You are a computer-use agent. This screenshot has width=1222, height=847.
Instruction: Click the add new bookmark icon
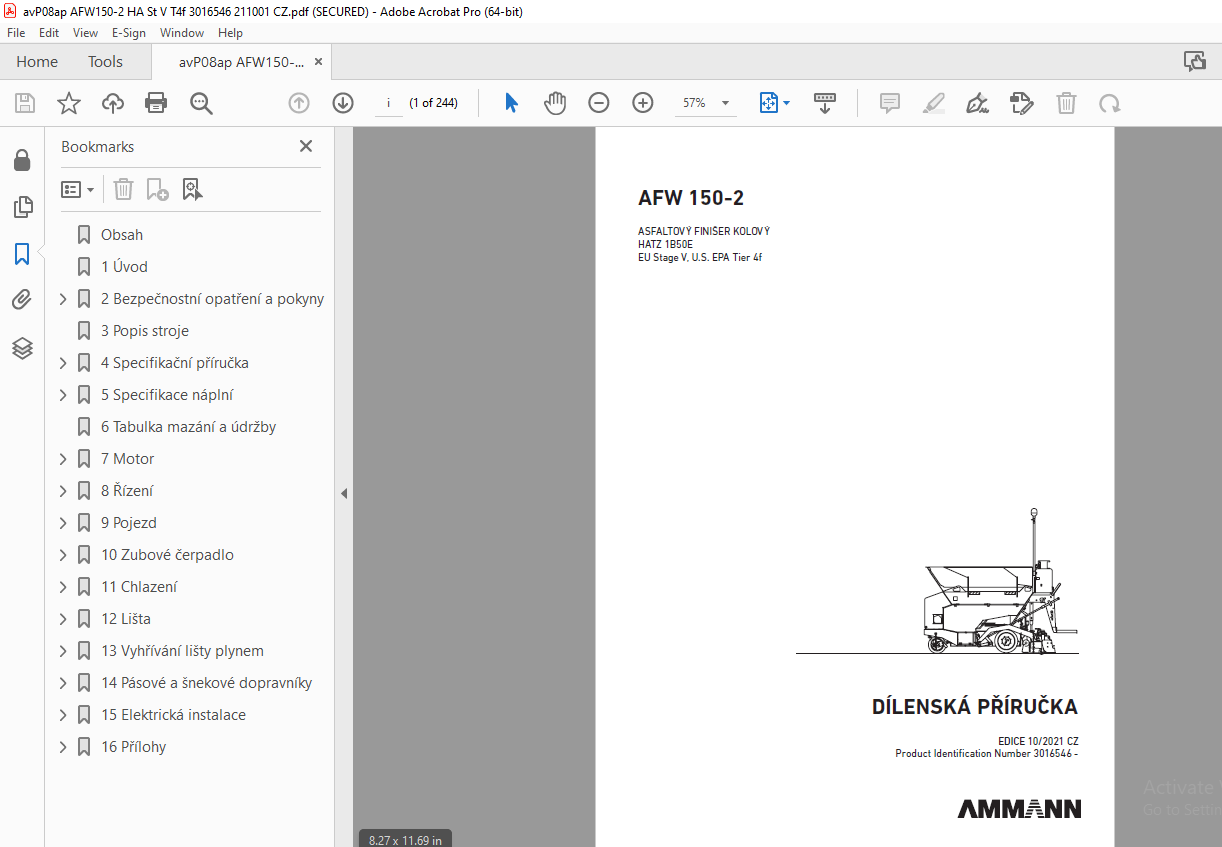pos(158,189)
